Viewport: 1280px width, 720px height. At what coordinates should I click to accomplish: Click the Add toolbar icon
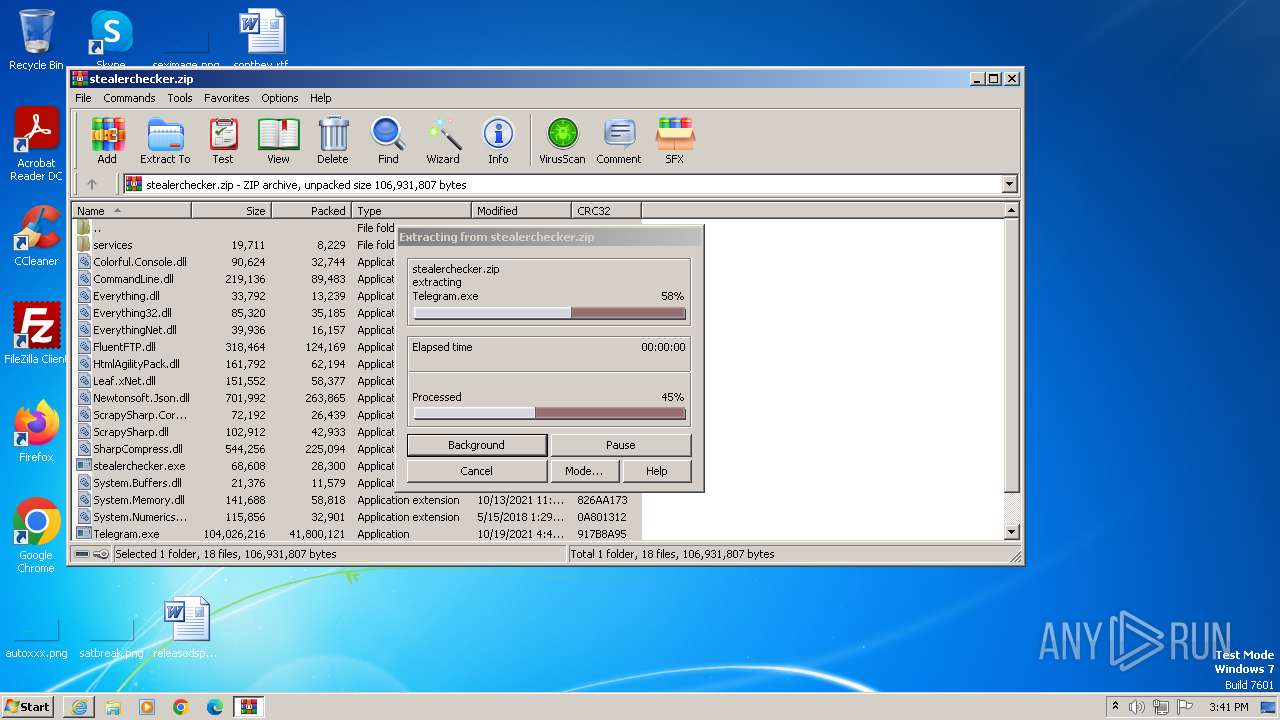coord(107,140)
